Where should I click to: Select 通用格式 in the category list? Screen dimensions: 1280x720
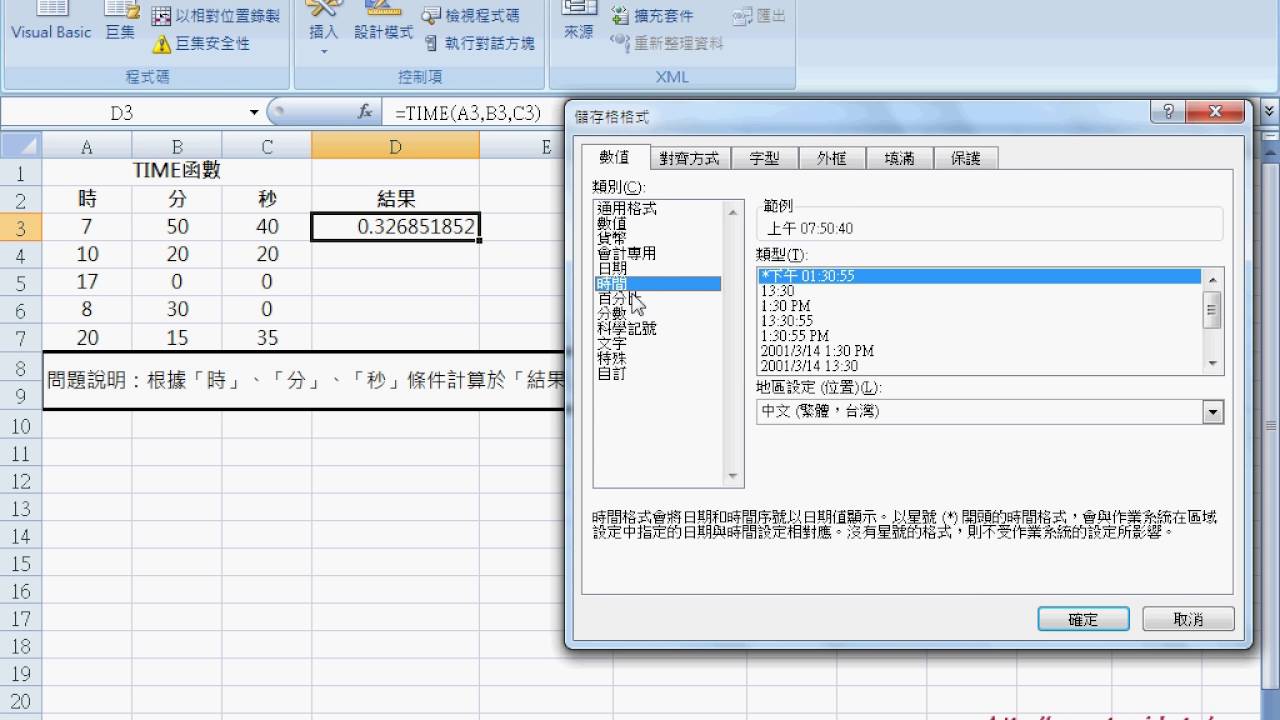click(657, 209)
